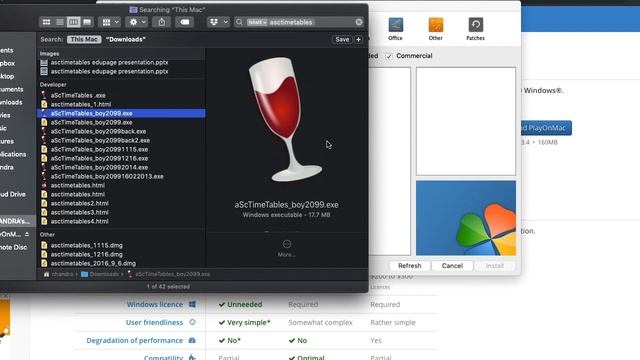
Task: Open Patches category in PlayOnMac window
Action: [x=476, y=29]
